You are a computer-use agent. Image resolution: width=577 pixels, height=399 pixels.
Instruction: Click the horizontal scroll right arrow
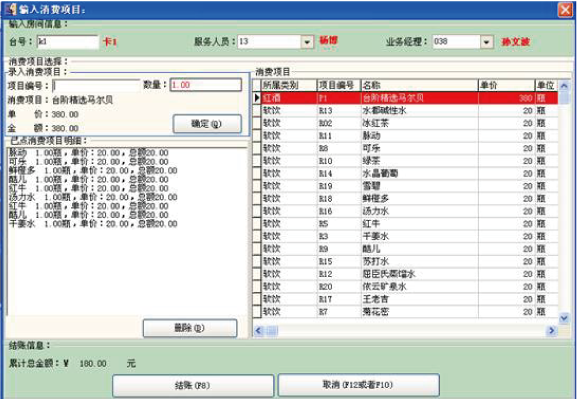click(x=552, y=331)
